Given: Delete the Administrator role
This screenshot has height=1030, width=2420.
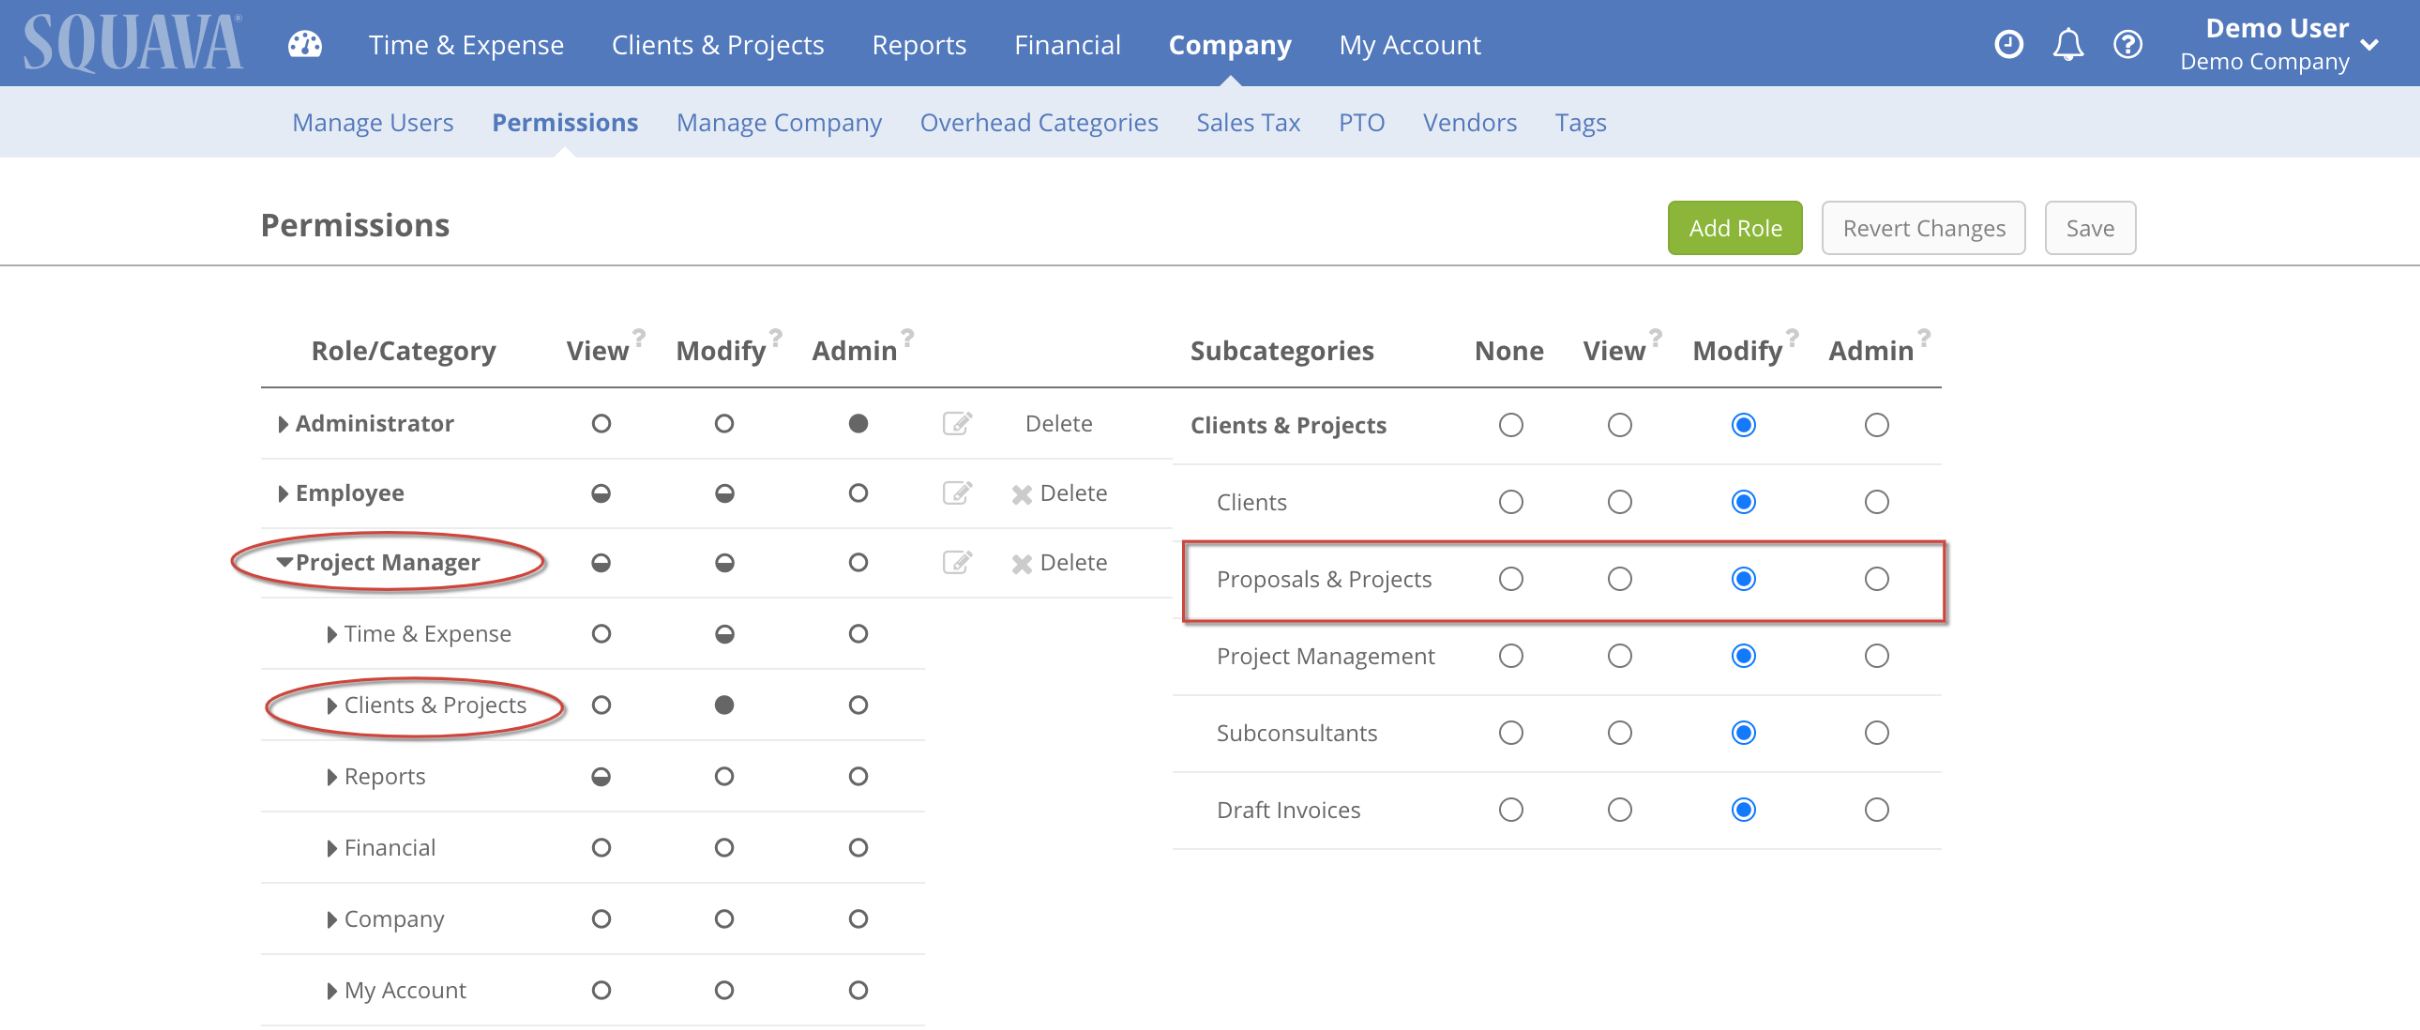Looking at the screenshot, I should tap(1059, 423).
